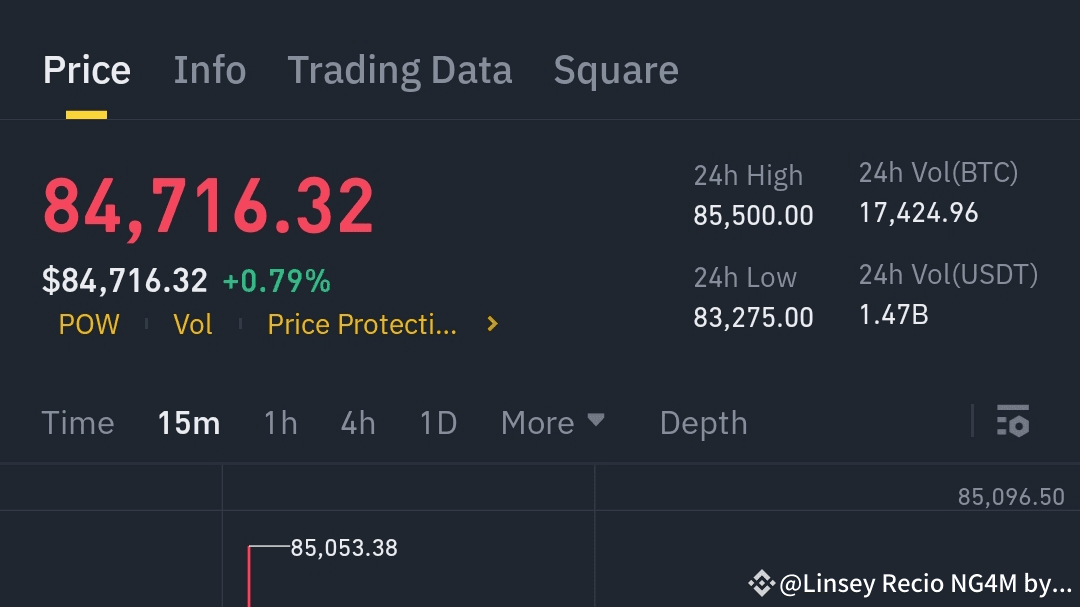This screenshot has width=1080, height=607.
Task: Switch to the Info tab
Action: [210, 70]
